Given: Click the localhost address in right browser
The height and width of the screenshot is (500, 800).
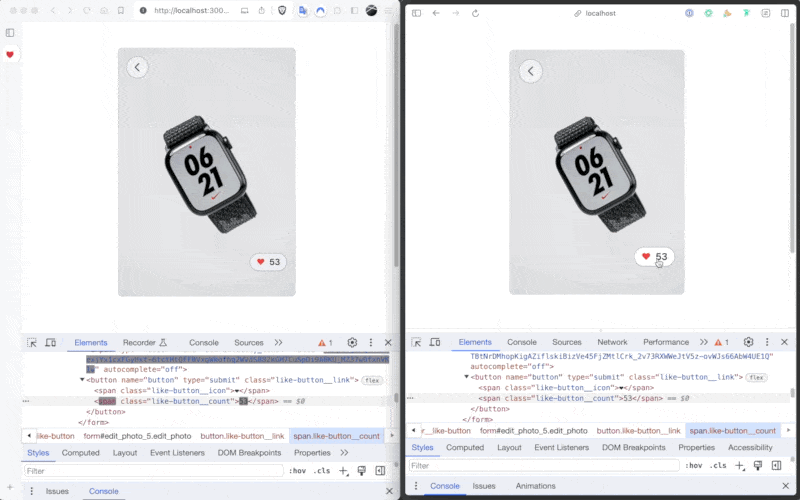Looking at the screenshot, I should click(601, 13).
